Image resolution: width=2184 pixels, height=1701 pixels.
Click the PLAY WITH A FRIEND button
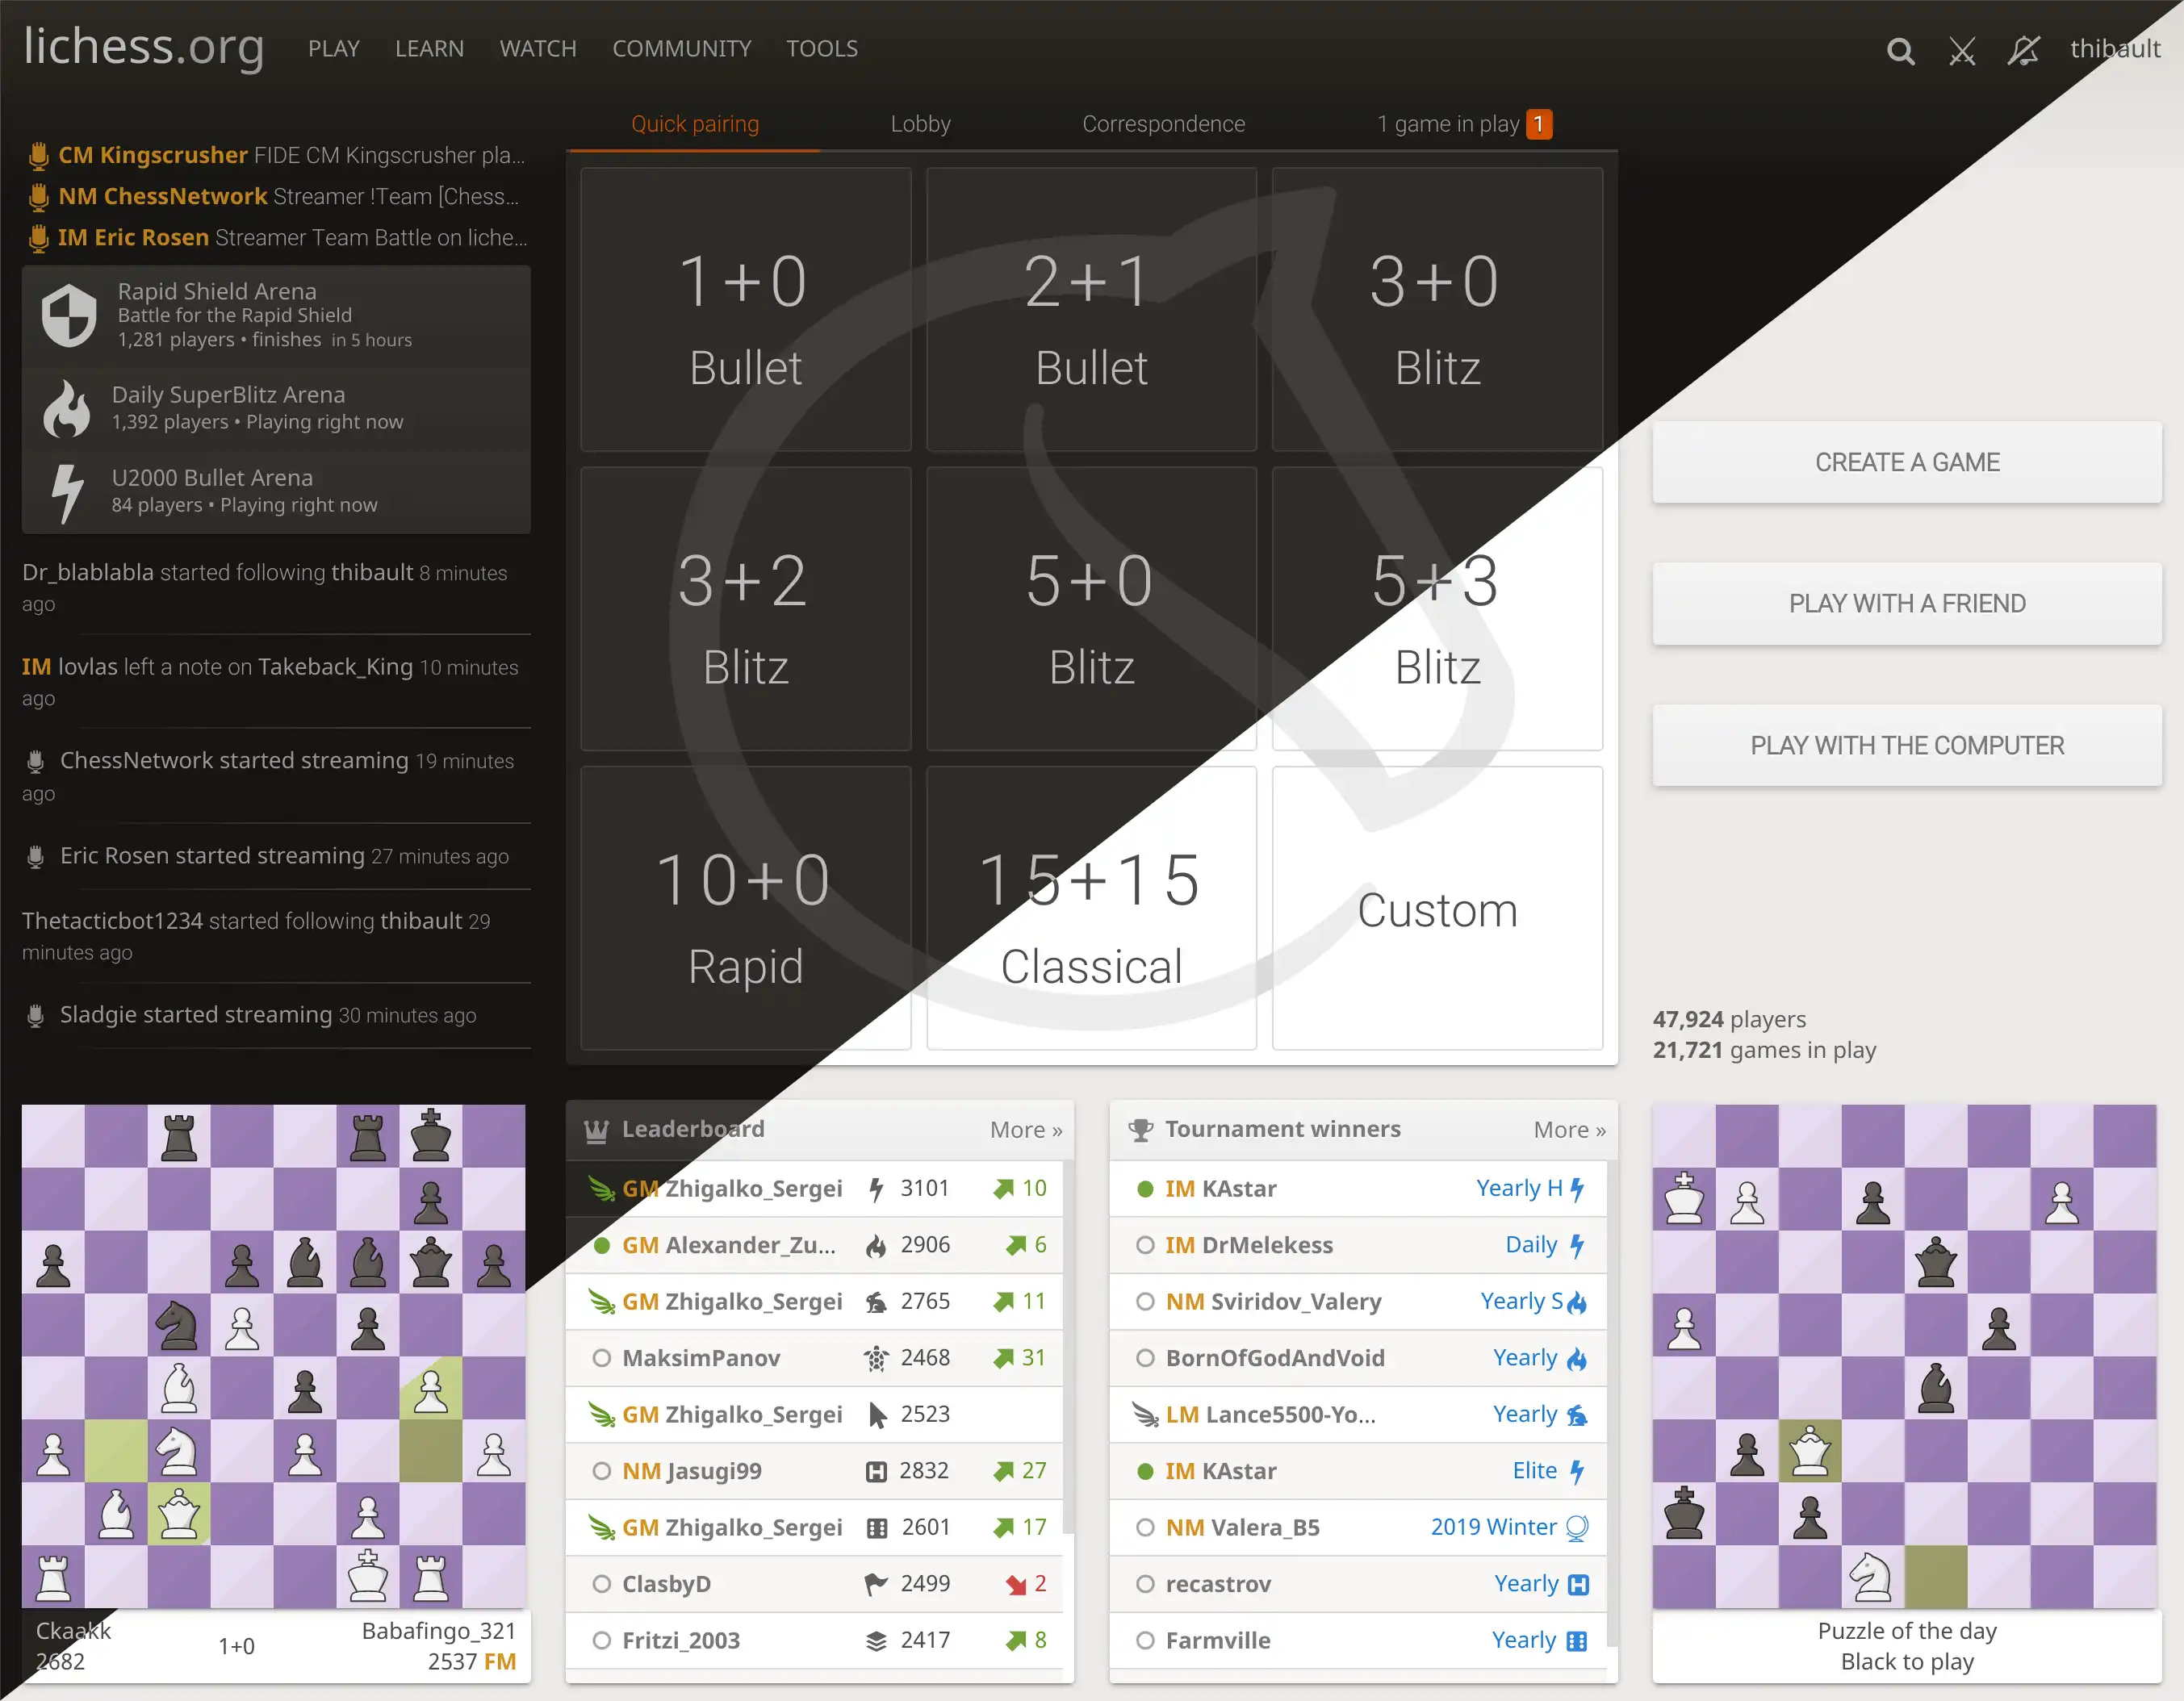coord(1907,603)
